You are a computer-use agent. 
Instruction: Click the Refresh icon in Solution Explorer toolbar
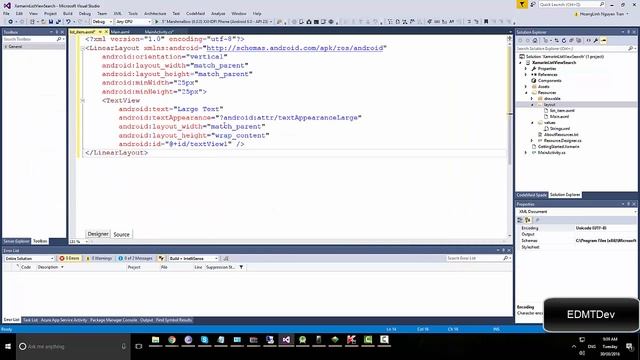tap(564, 40)
